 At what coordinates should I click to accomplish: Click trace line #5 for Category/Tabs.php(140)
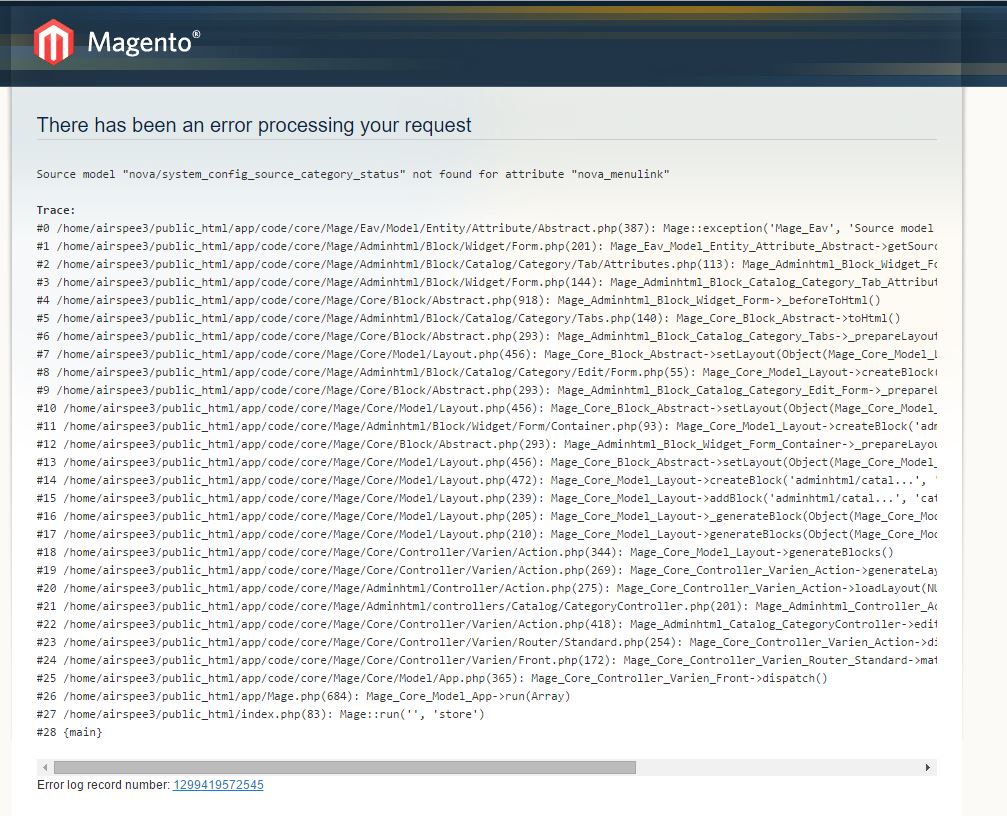(x=468, y=318)
